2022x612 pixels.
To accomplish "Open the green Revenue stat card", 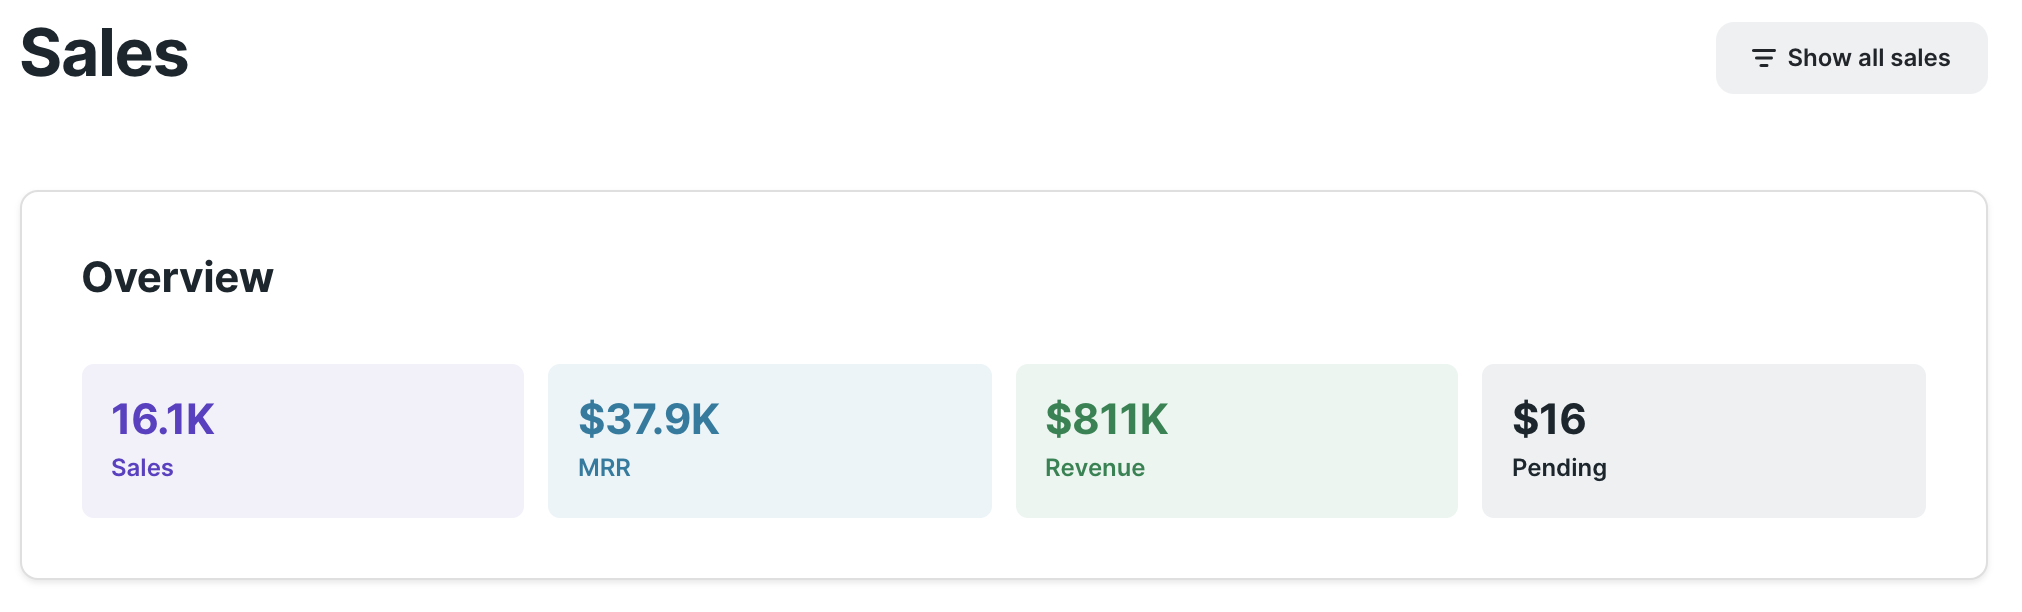I will point(1237,441).
